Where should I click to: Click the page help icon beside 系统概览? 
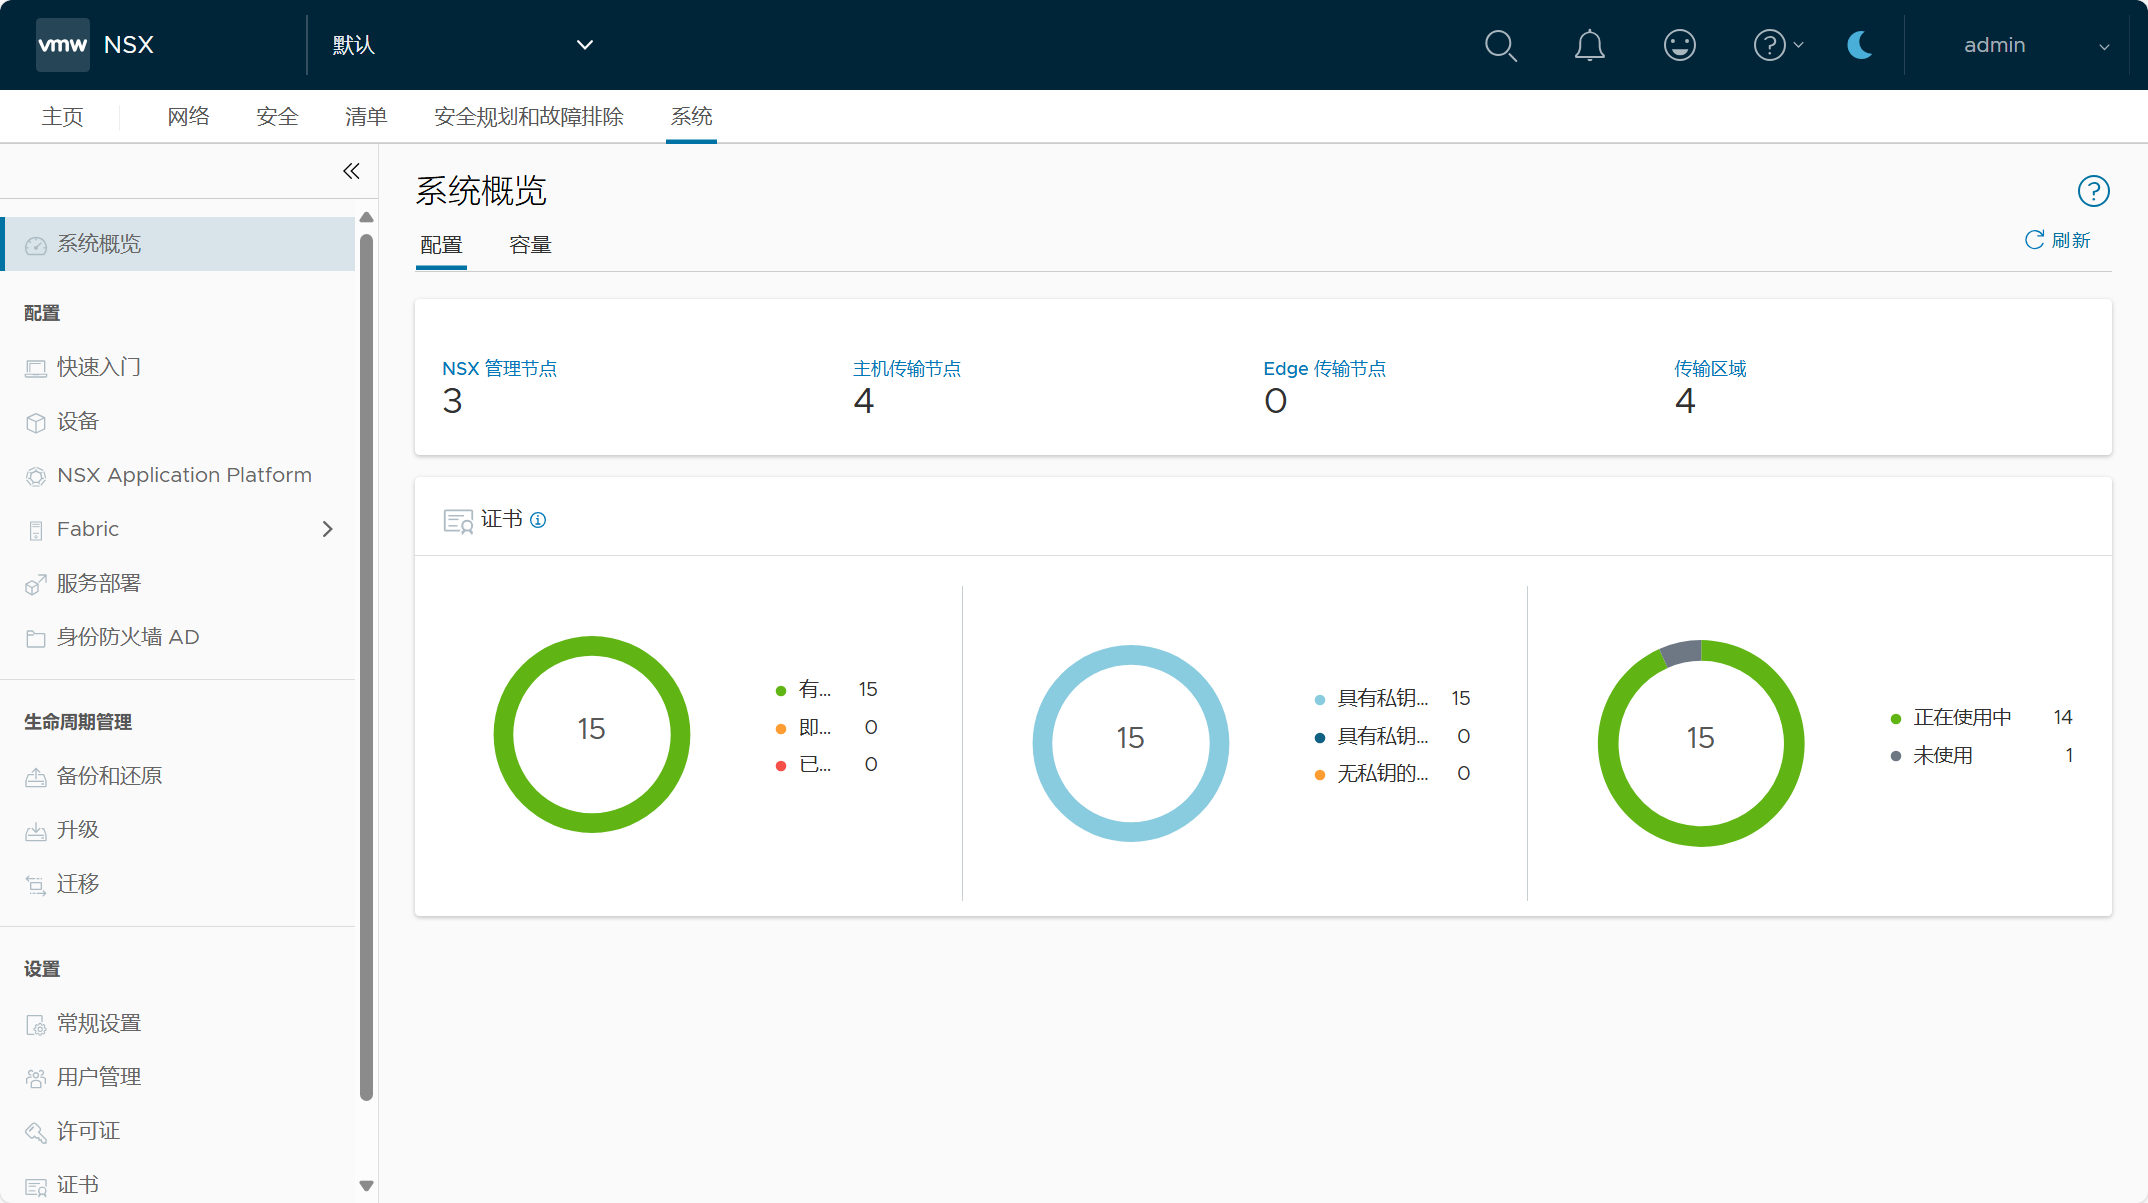point(2093,191)
